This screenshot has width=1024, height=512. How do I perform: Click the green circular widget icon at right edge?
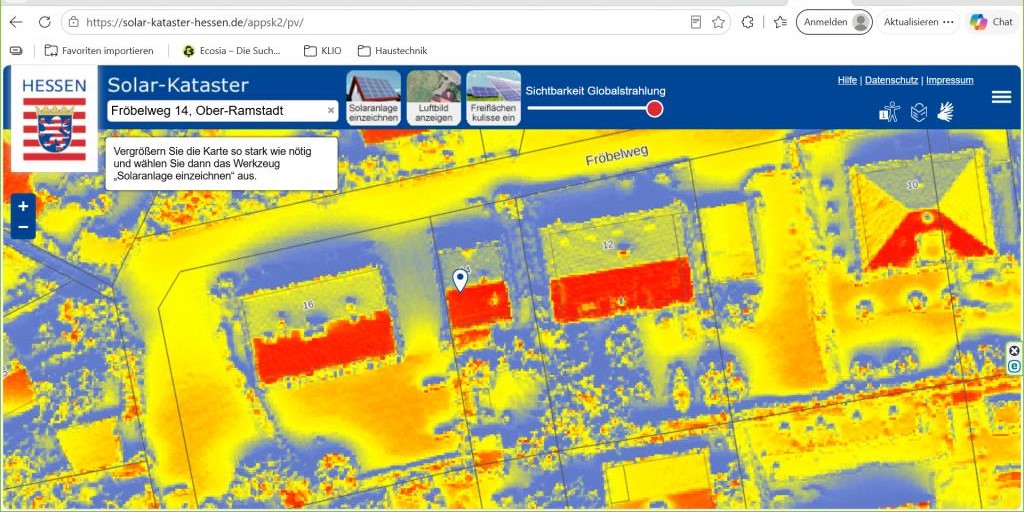coord(1014,366)
